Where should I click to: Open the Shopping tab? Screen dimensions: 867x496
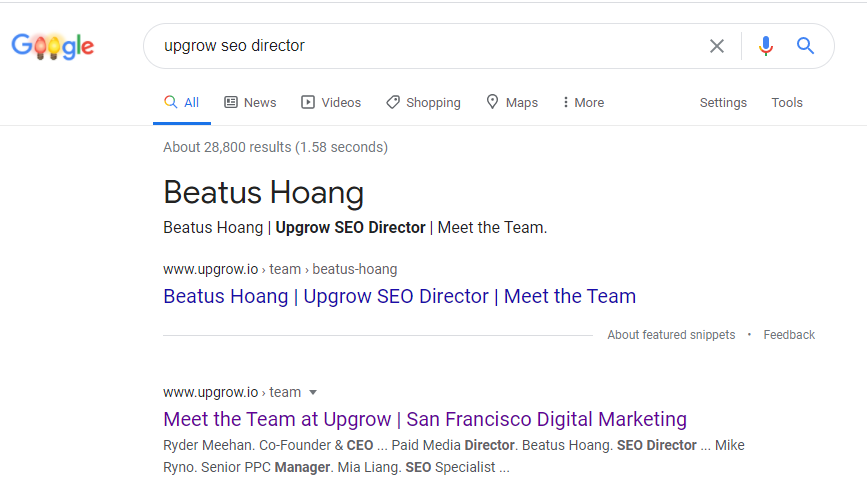423,103
